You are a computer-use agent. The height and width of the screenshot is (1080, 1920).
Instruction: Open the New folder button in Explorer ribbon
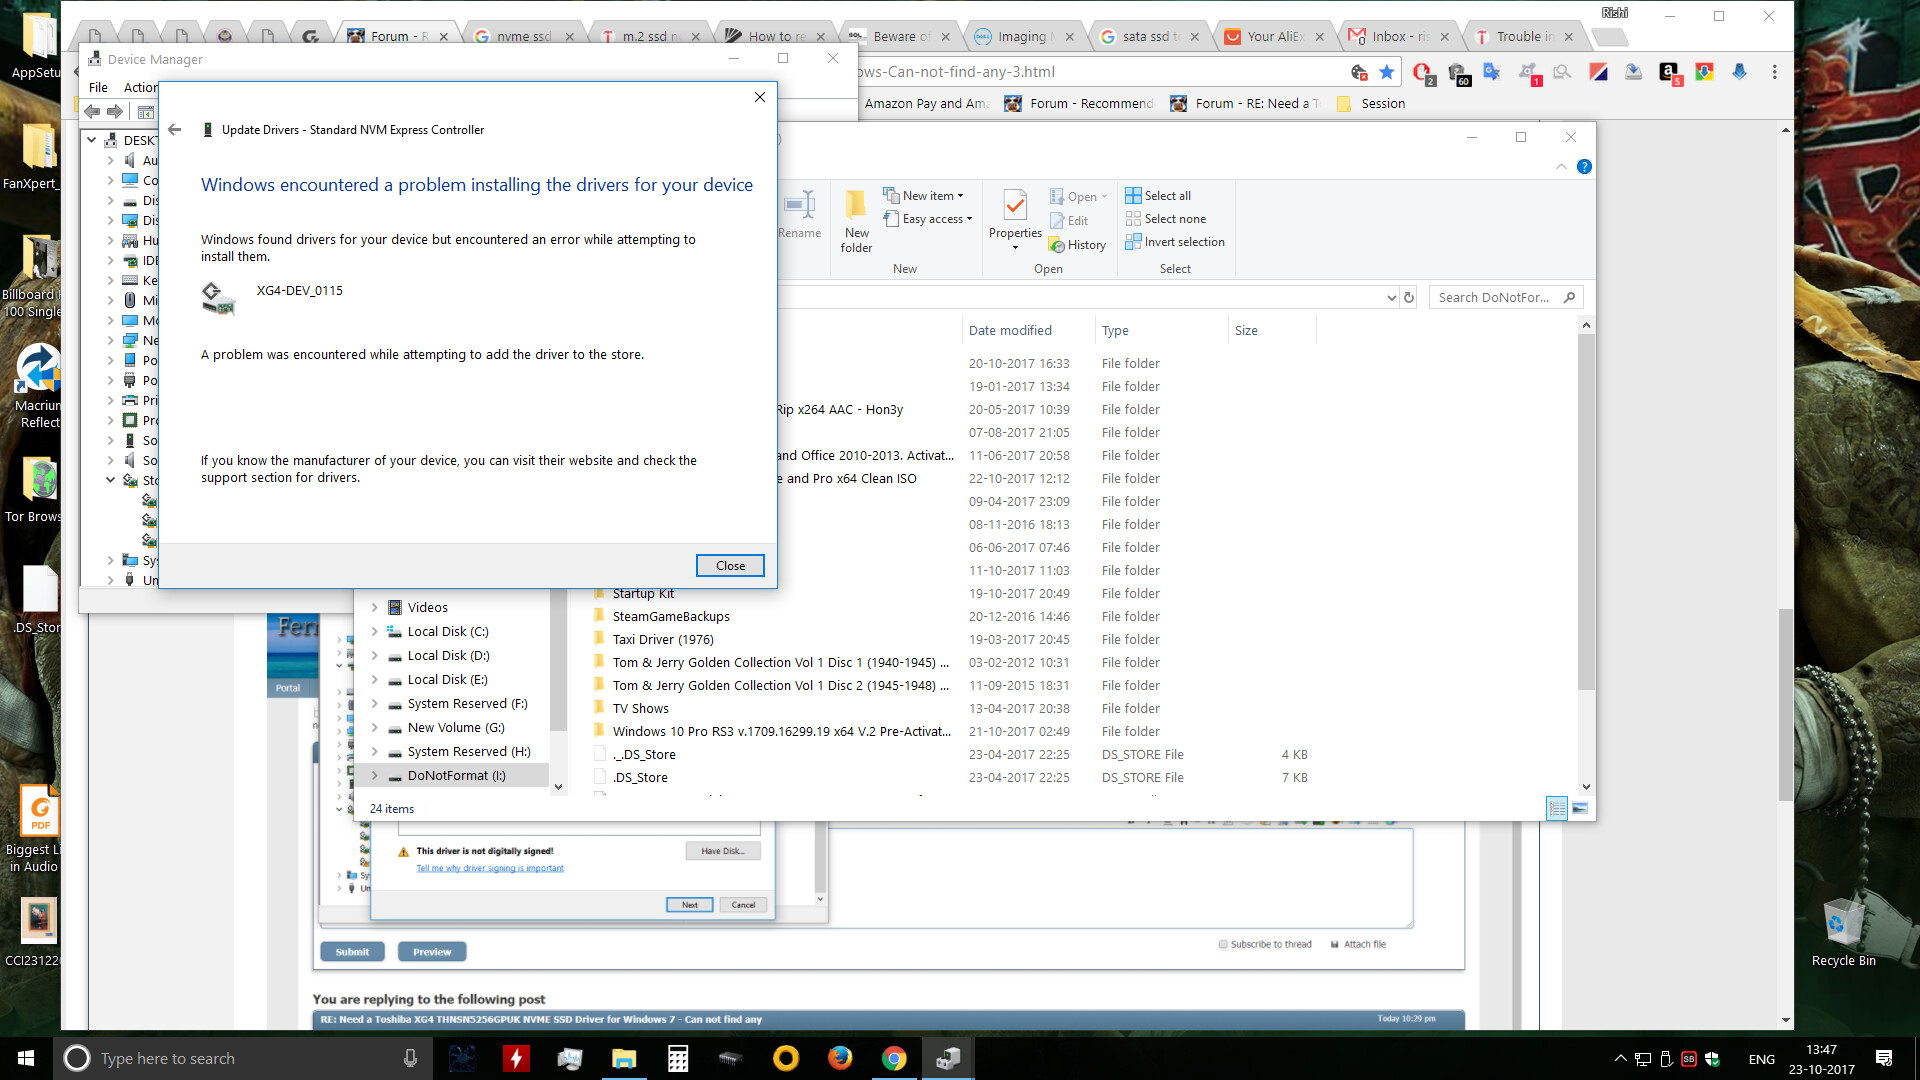coord(856,221)
